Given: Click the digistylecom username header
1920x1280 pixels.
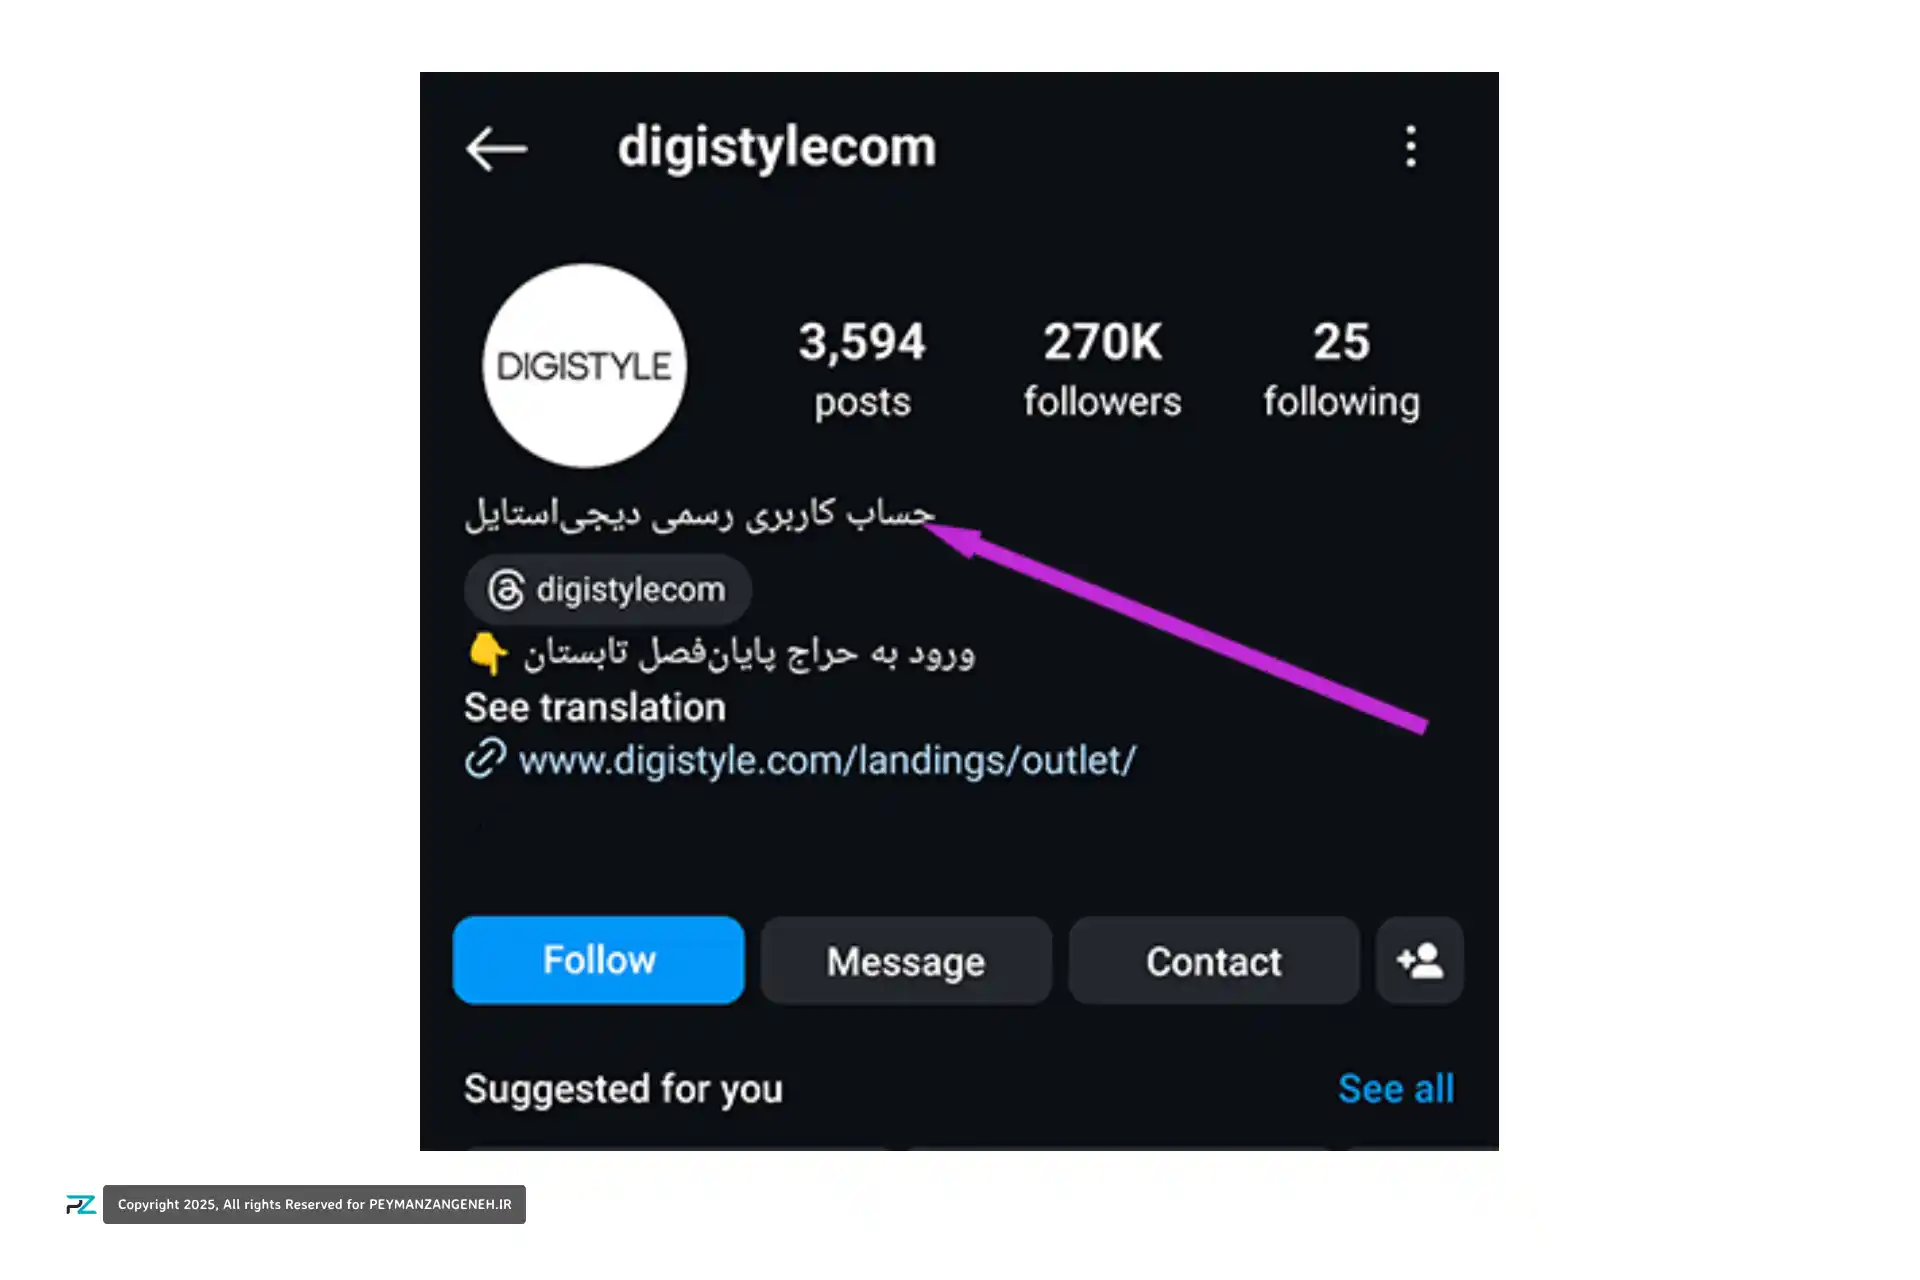Looking at the screenshot, I should [777, 148].
